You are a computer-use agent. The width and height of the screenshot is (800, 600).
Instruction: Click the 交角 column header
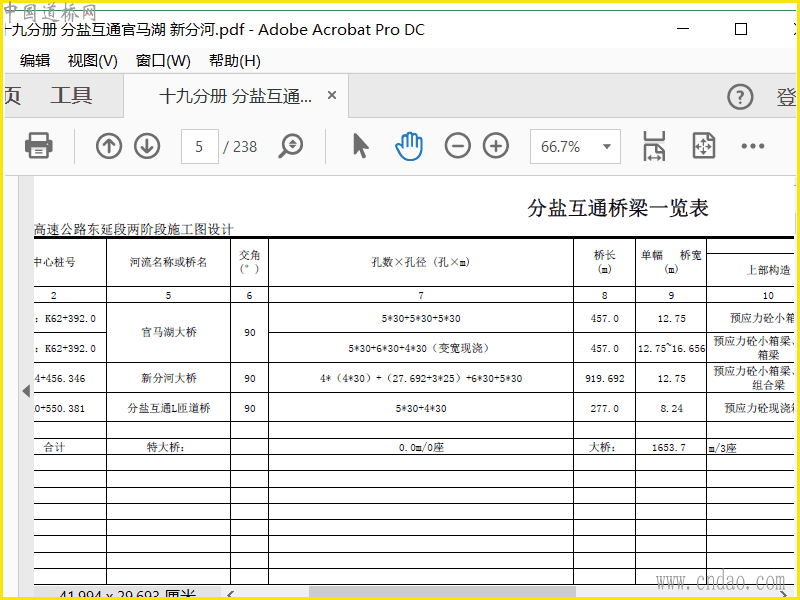pos(249,261)
